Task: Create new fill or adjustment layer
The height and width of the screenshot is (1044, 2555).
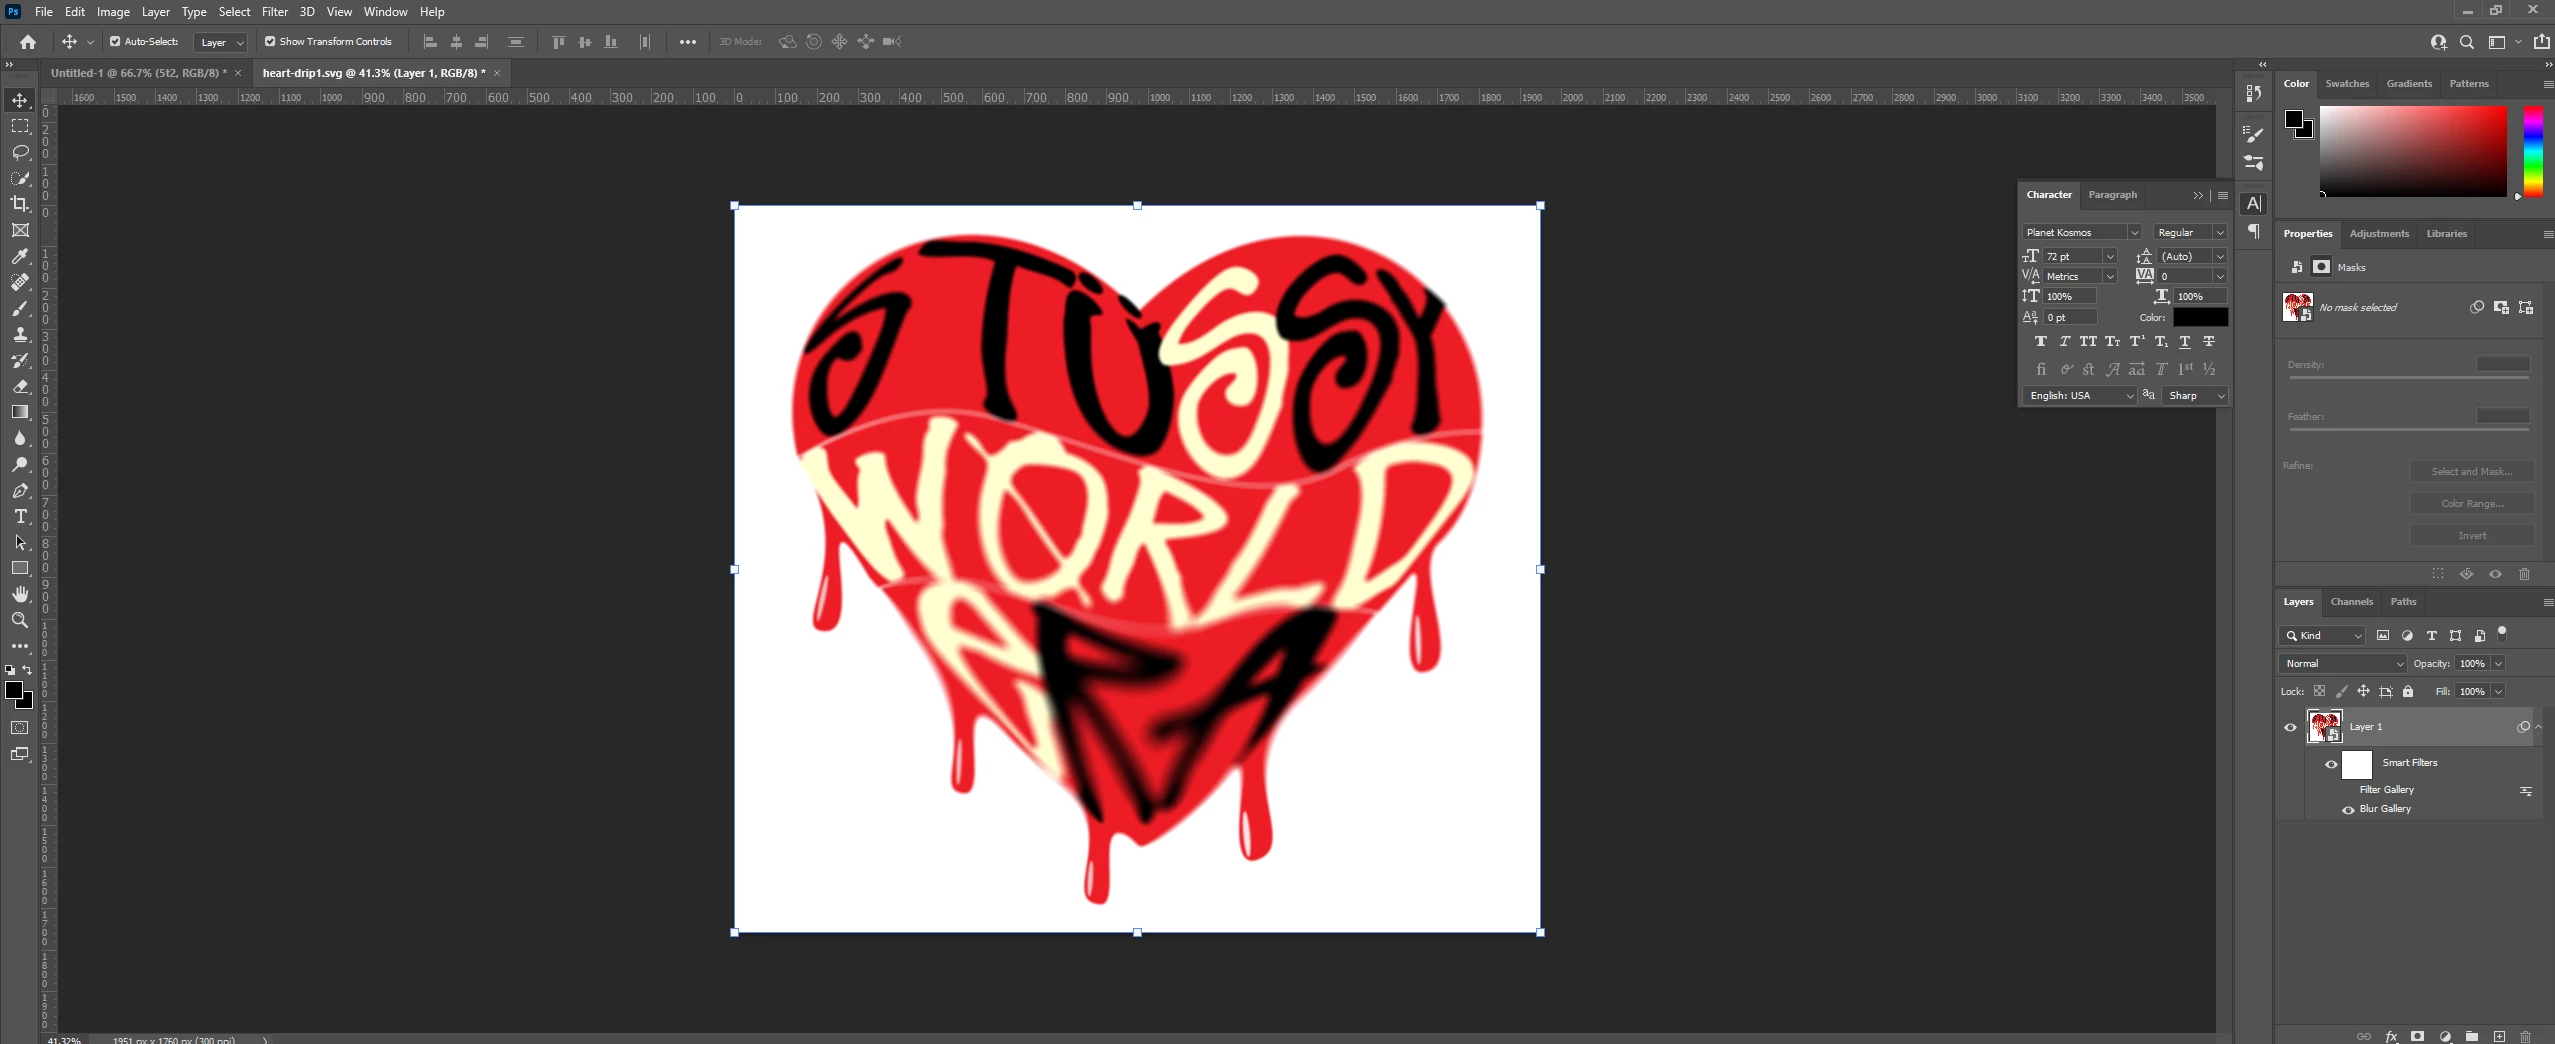Action: click(x=2445, y=1036)
